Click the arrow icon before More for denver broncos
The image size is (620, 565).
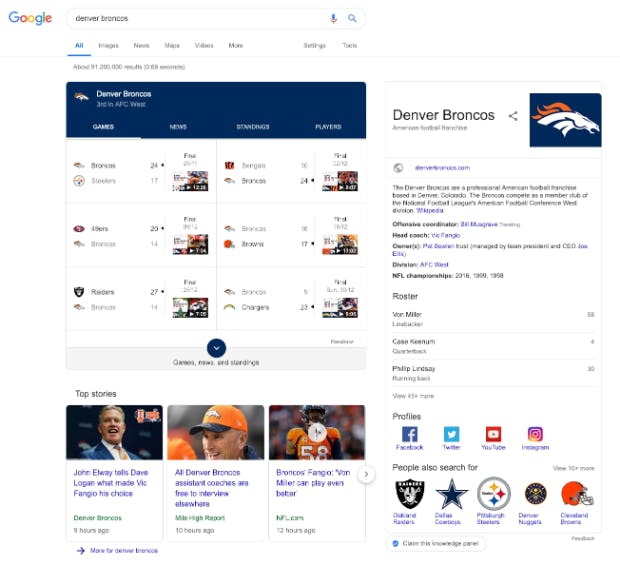point(81,550)
